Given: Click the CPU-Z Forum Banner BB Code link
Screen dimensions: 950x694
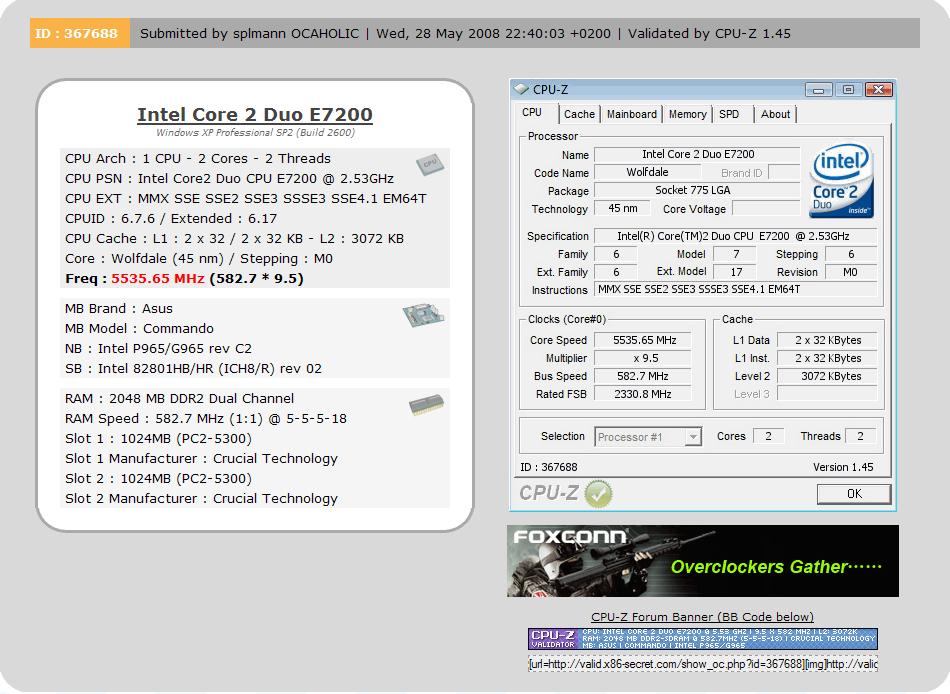Looking at the screenshot, I should point(702,617).
